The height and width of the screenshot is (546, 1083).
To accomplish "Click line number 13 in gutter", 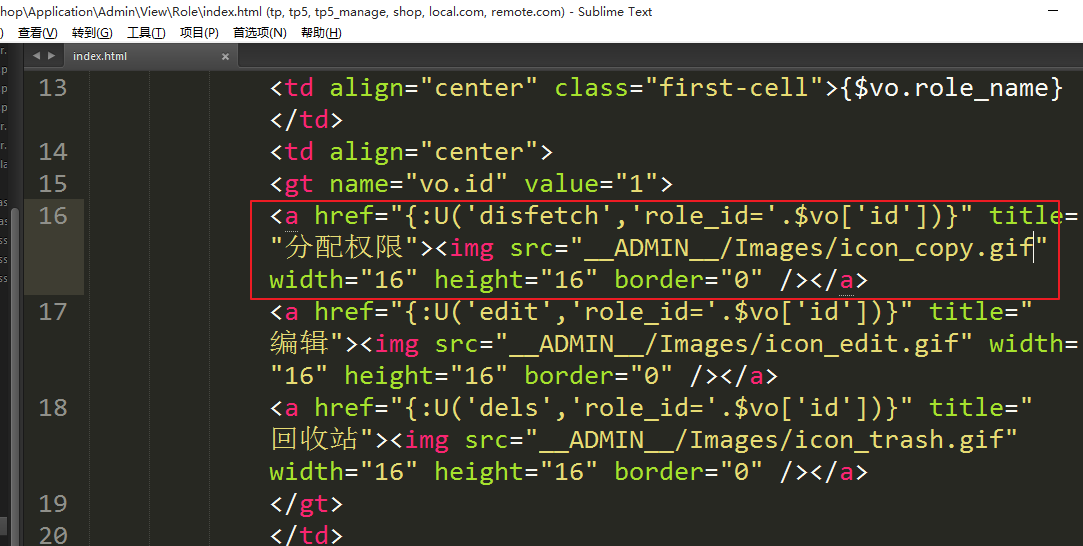I will [x=53, y=88].
